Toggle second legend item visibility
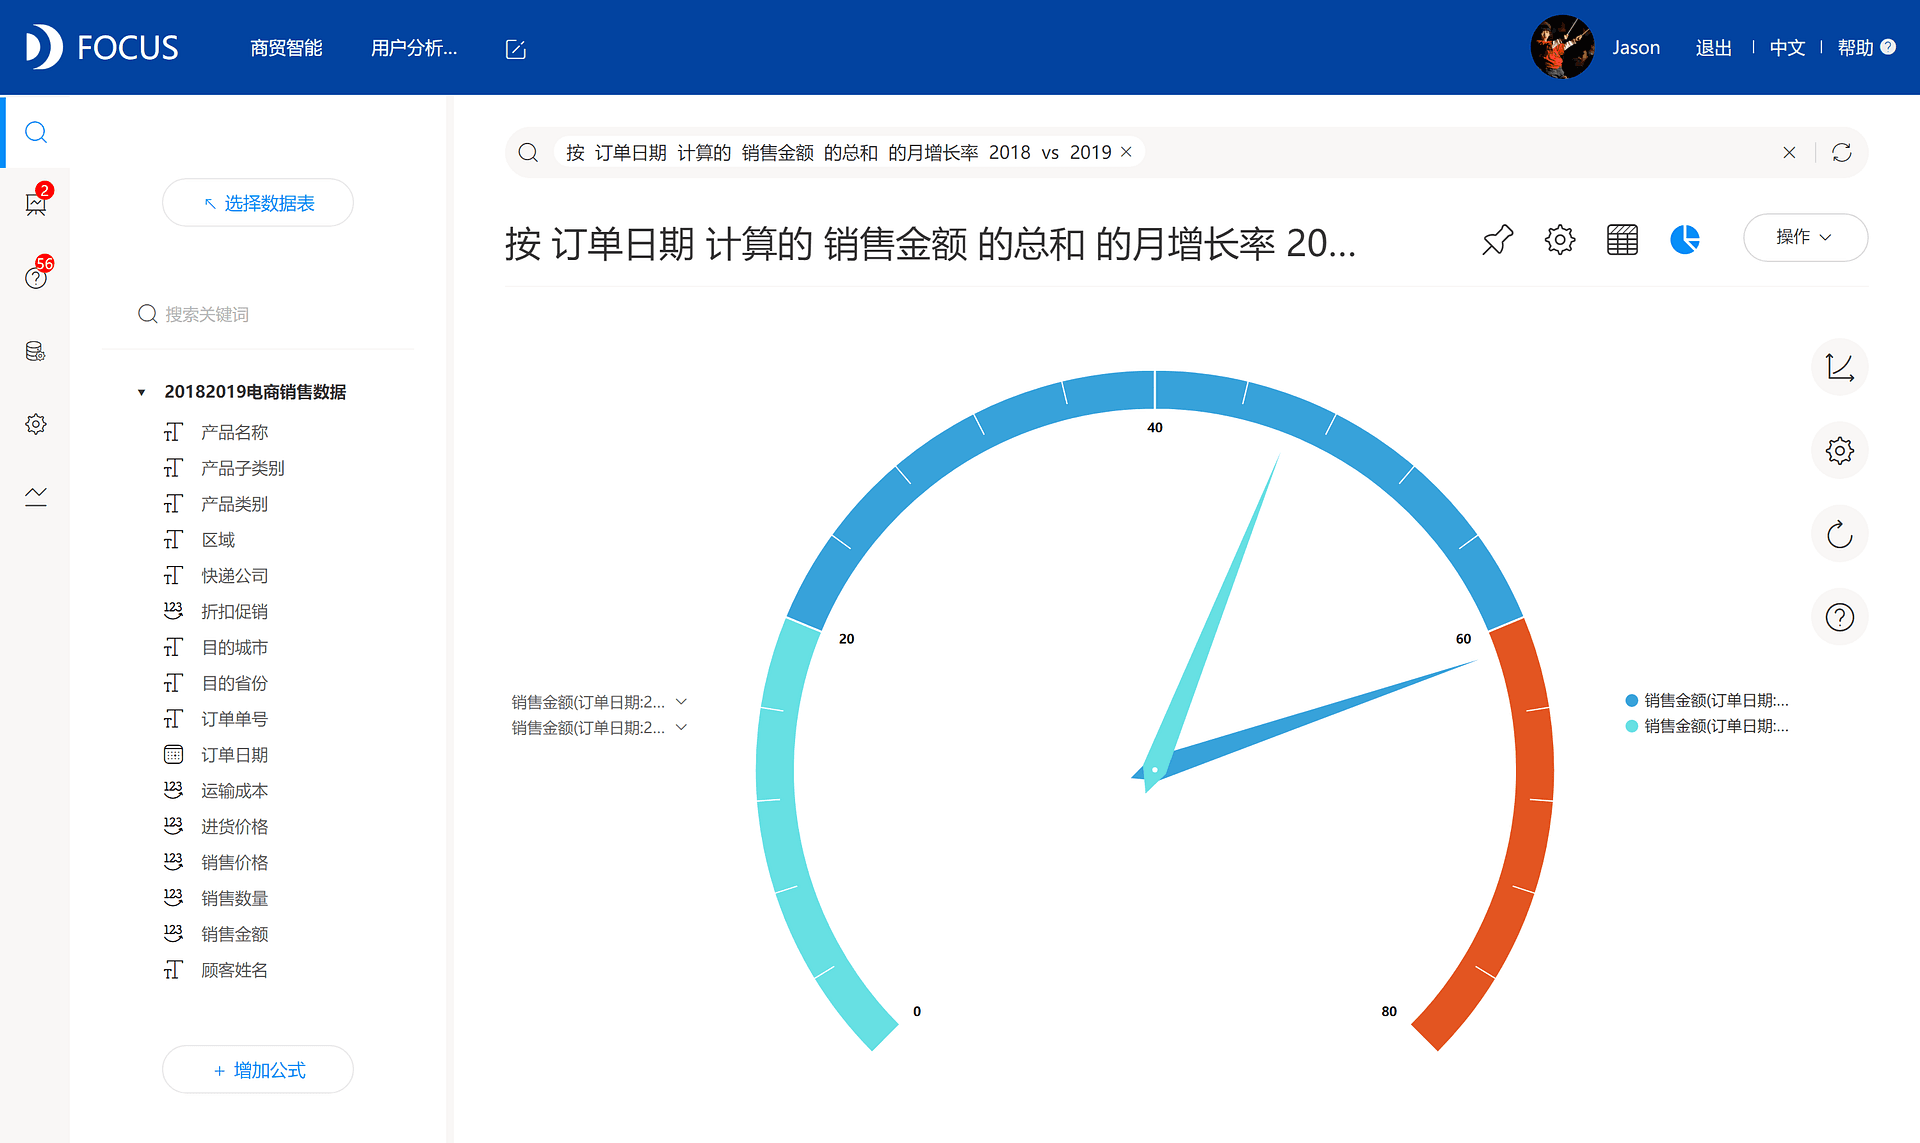This screenshot has width=1920, height=1143. coord(1713,725)
